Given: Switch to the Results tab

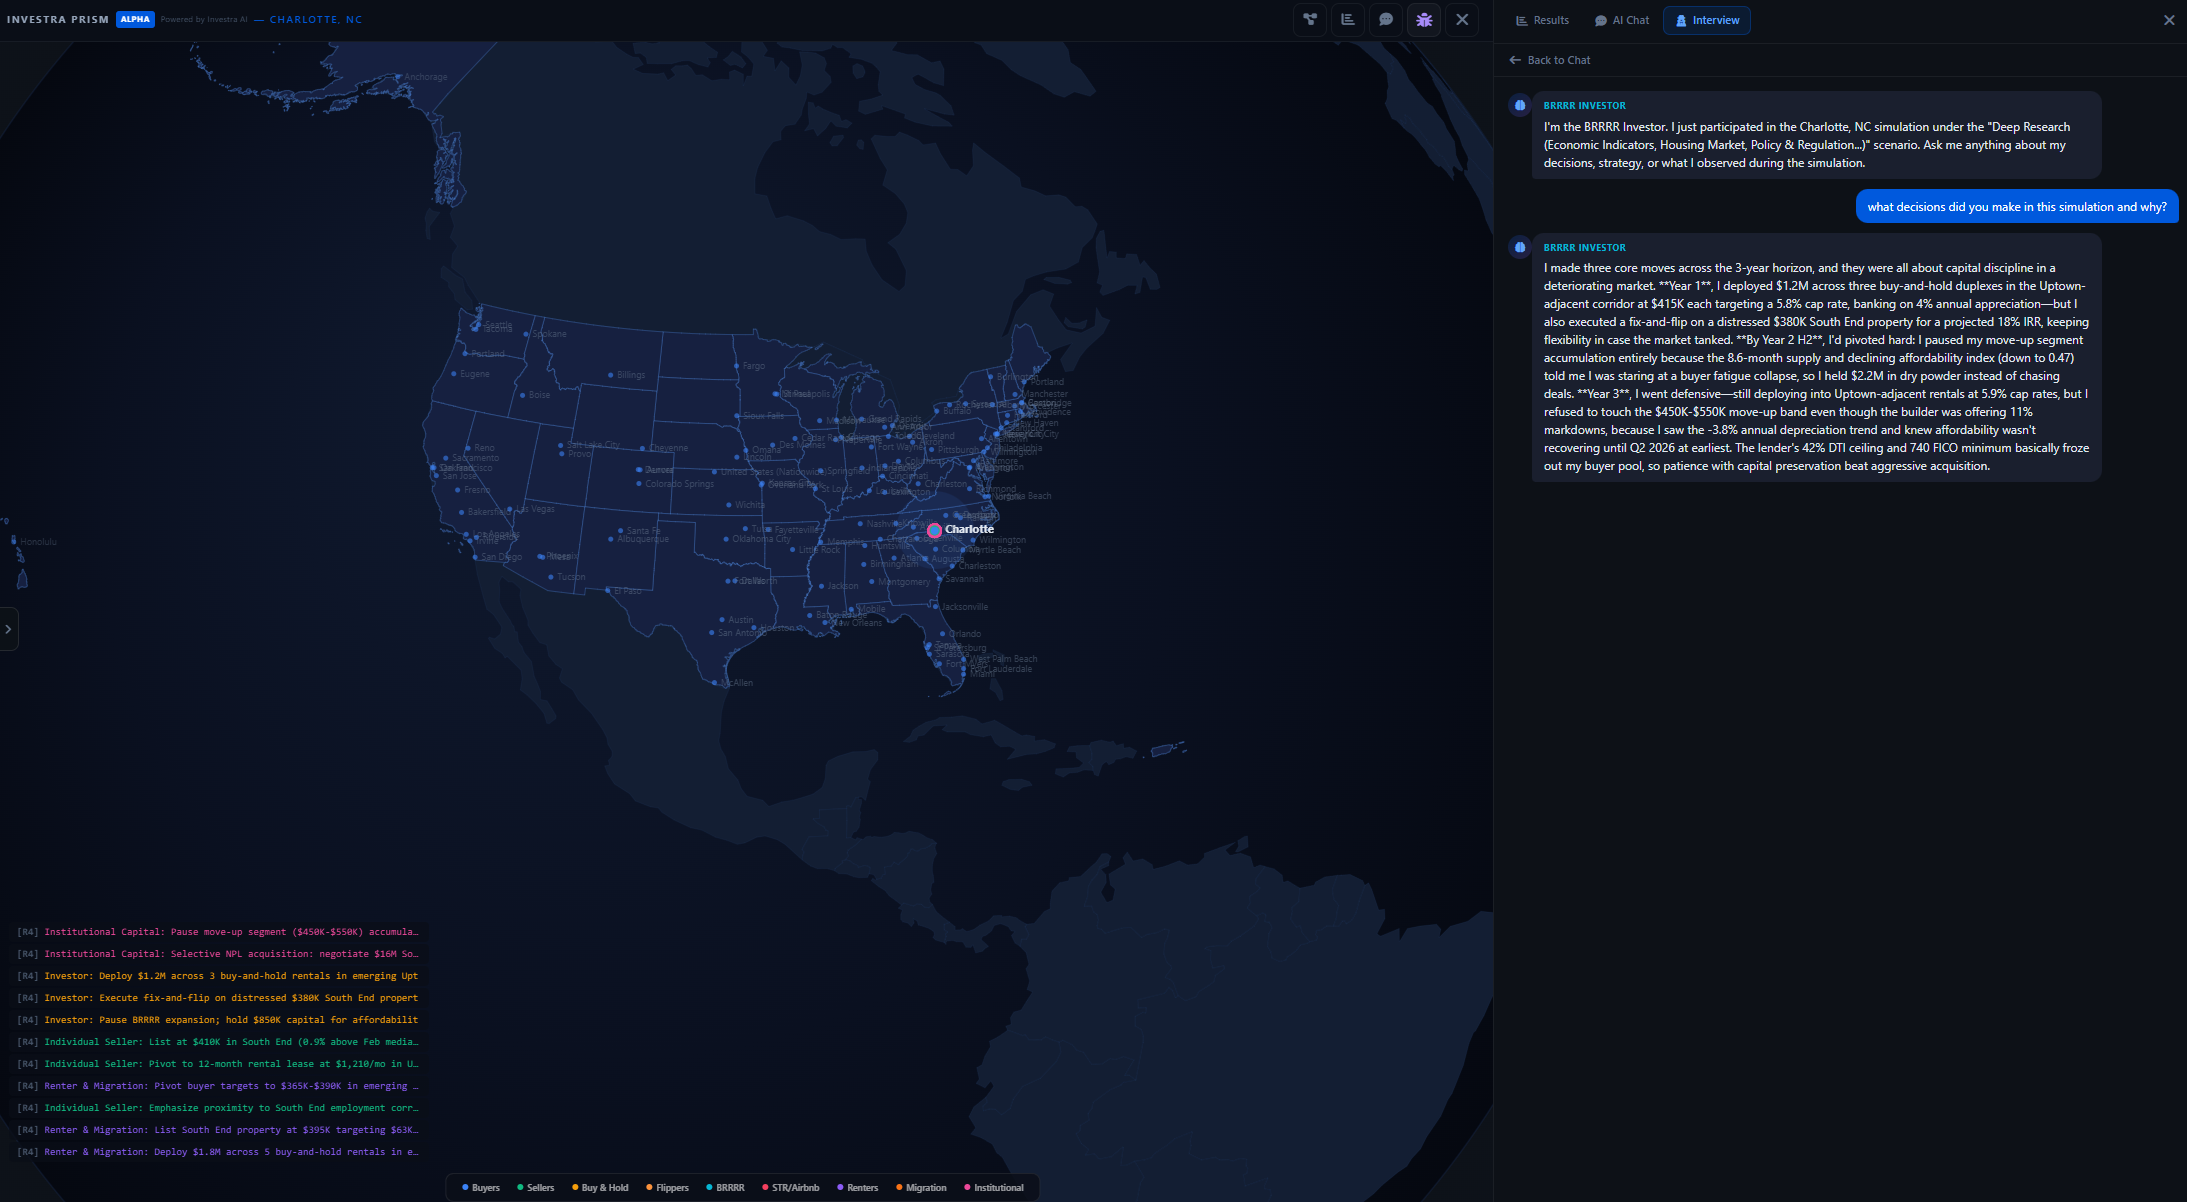Looking at the screenshot, I should (x=1542, y=20).
